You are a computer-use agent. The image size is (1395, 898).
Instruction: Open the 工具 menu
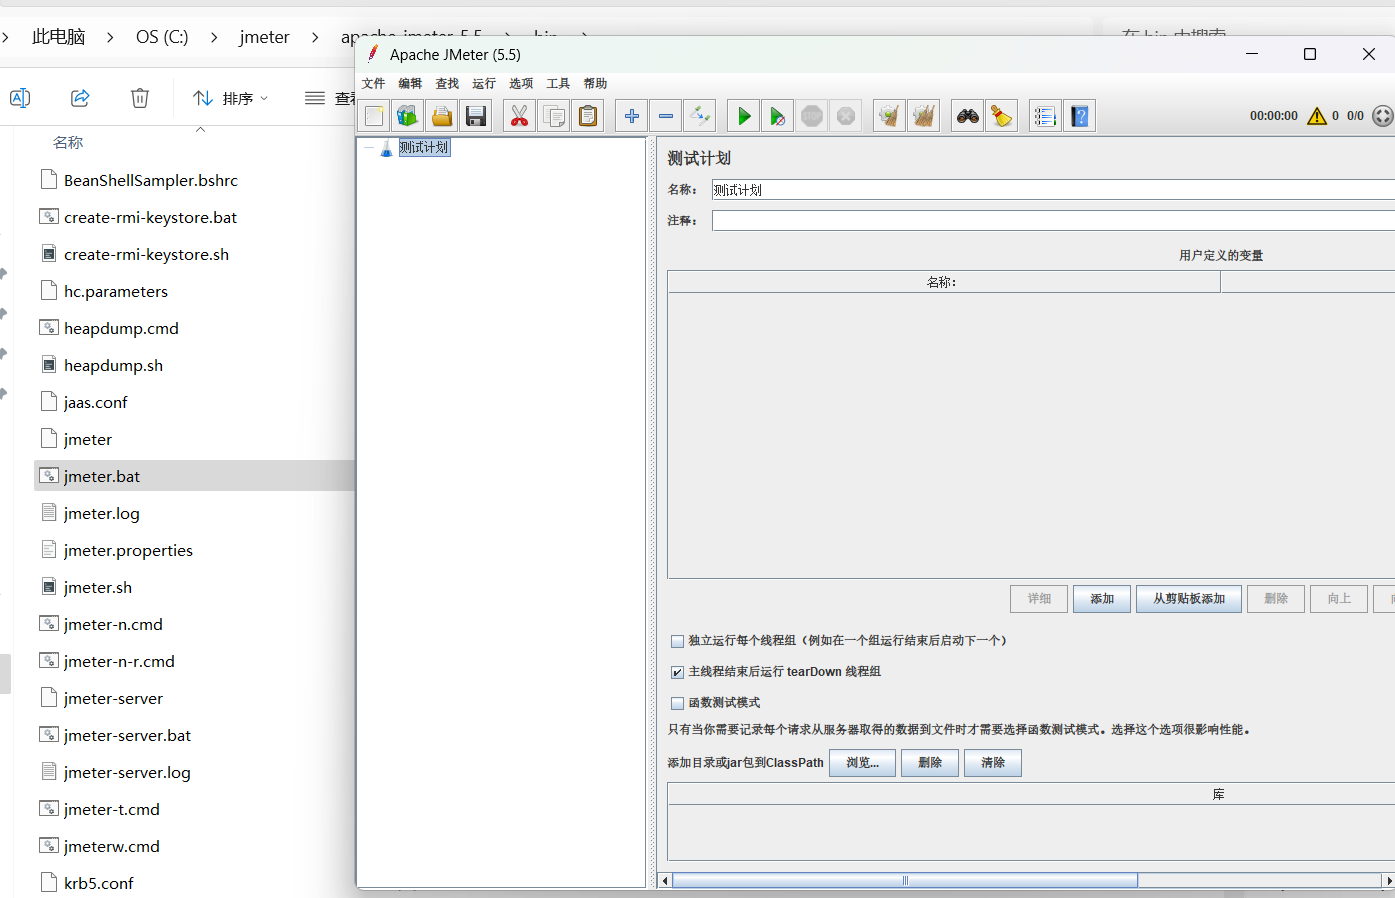[558, 84]
